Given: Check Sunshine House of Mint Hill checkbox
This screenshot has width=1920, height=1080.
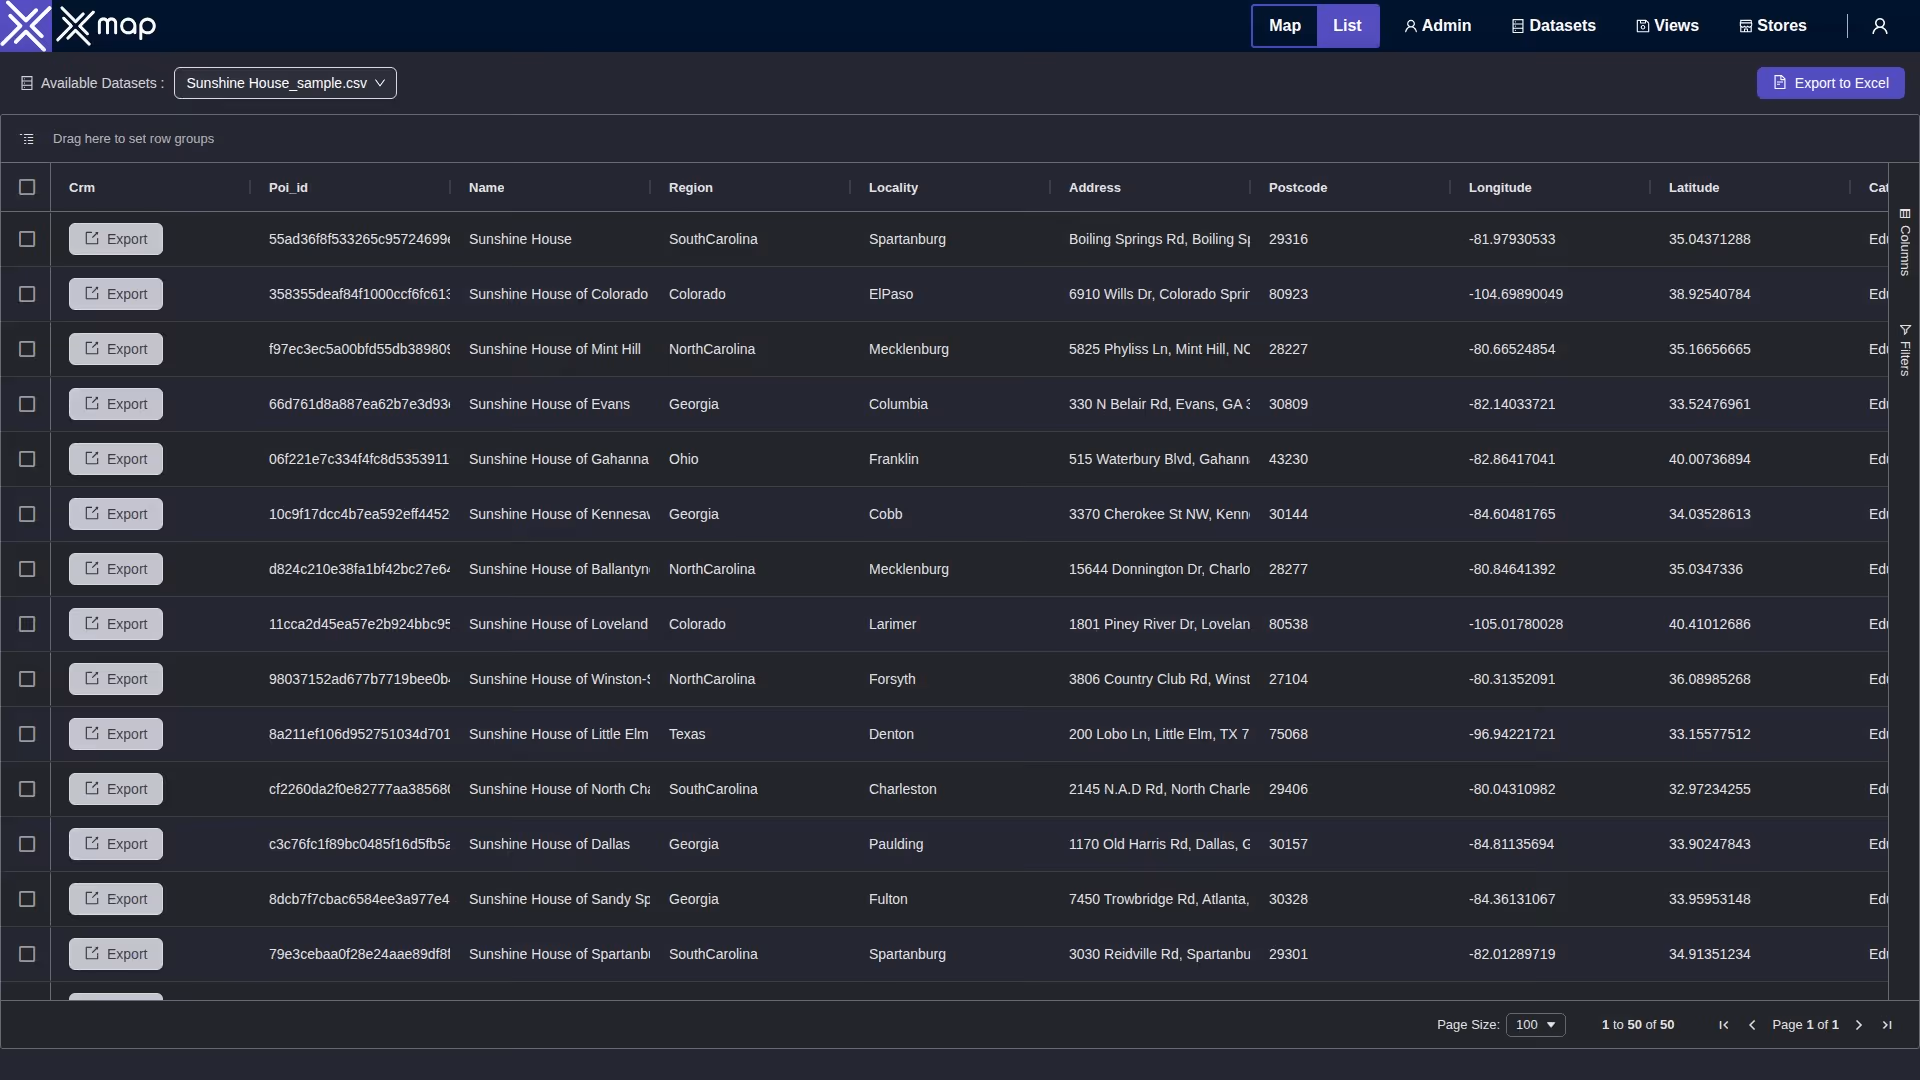Looking at the screenshot, I should [x=27, y=349].
